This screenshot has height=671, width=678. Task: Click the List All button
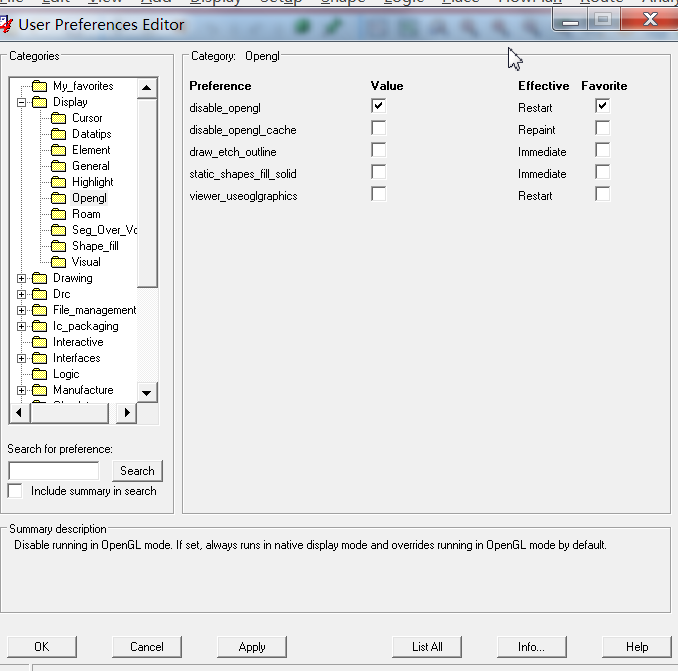pos(427,647)
